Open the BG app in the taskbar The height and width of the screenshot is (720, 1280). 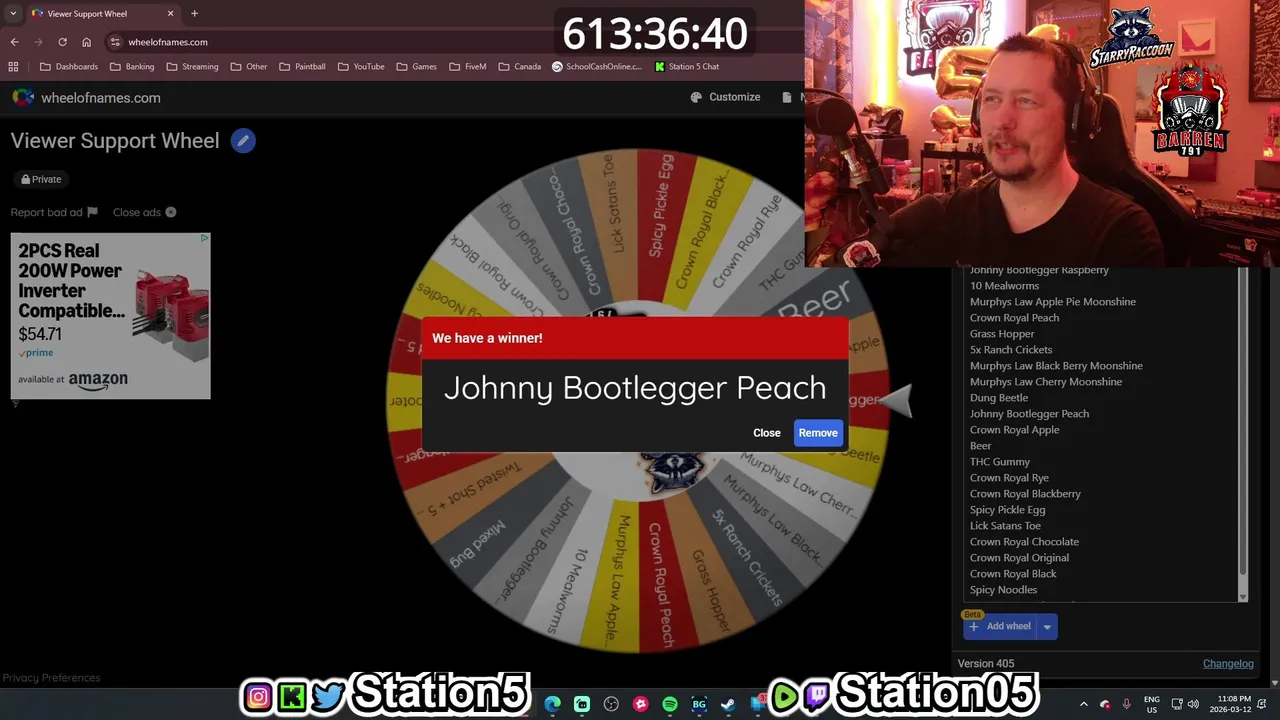(x=699, y=704)
